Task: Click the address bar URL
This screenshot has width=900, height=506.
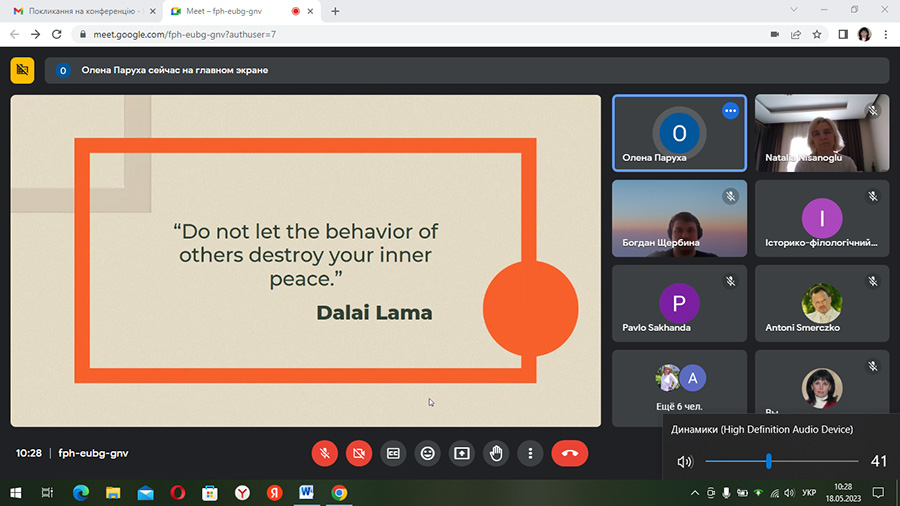Action: [x=185, y=34]
